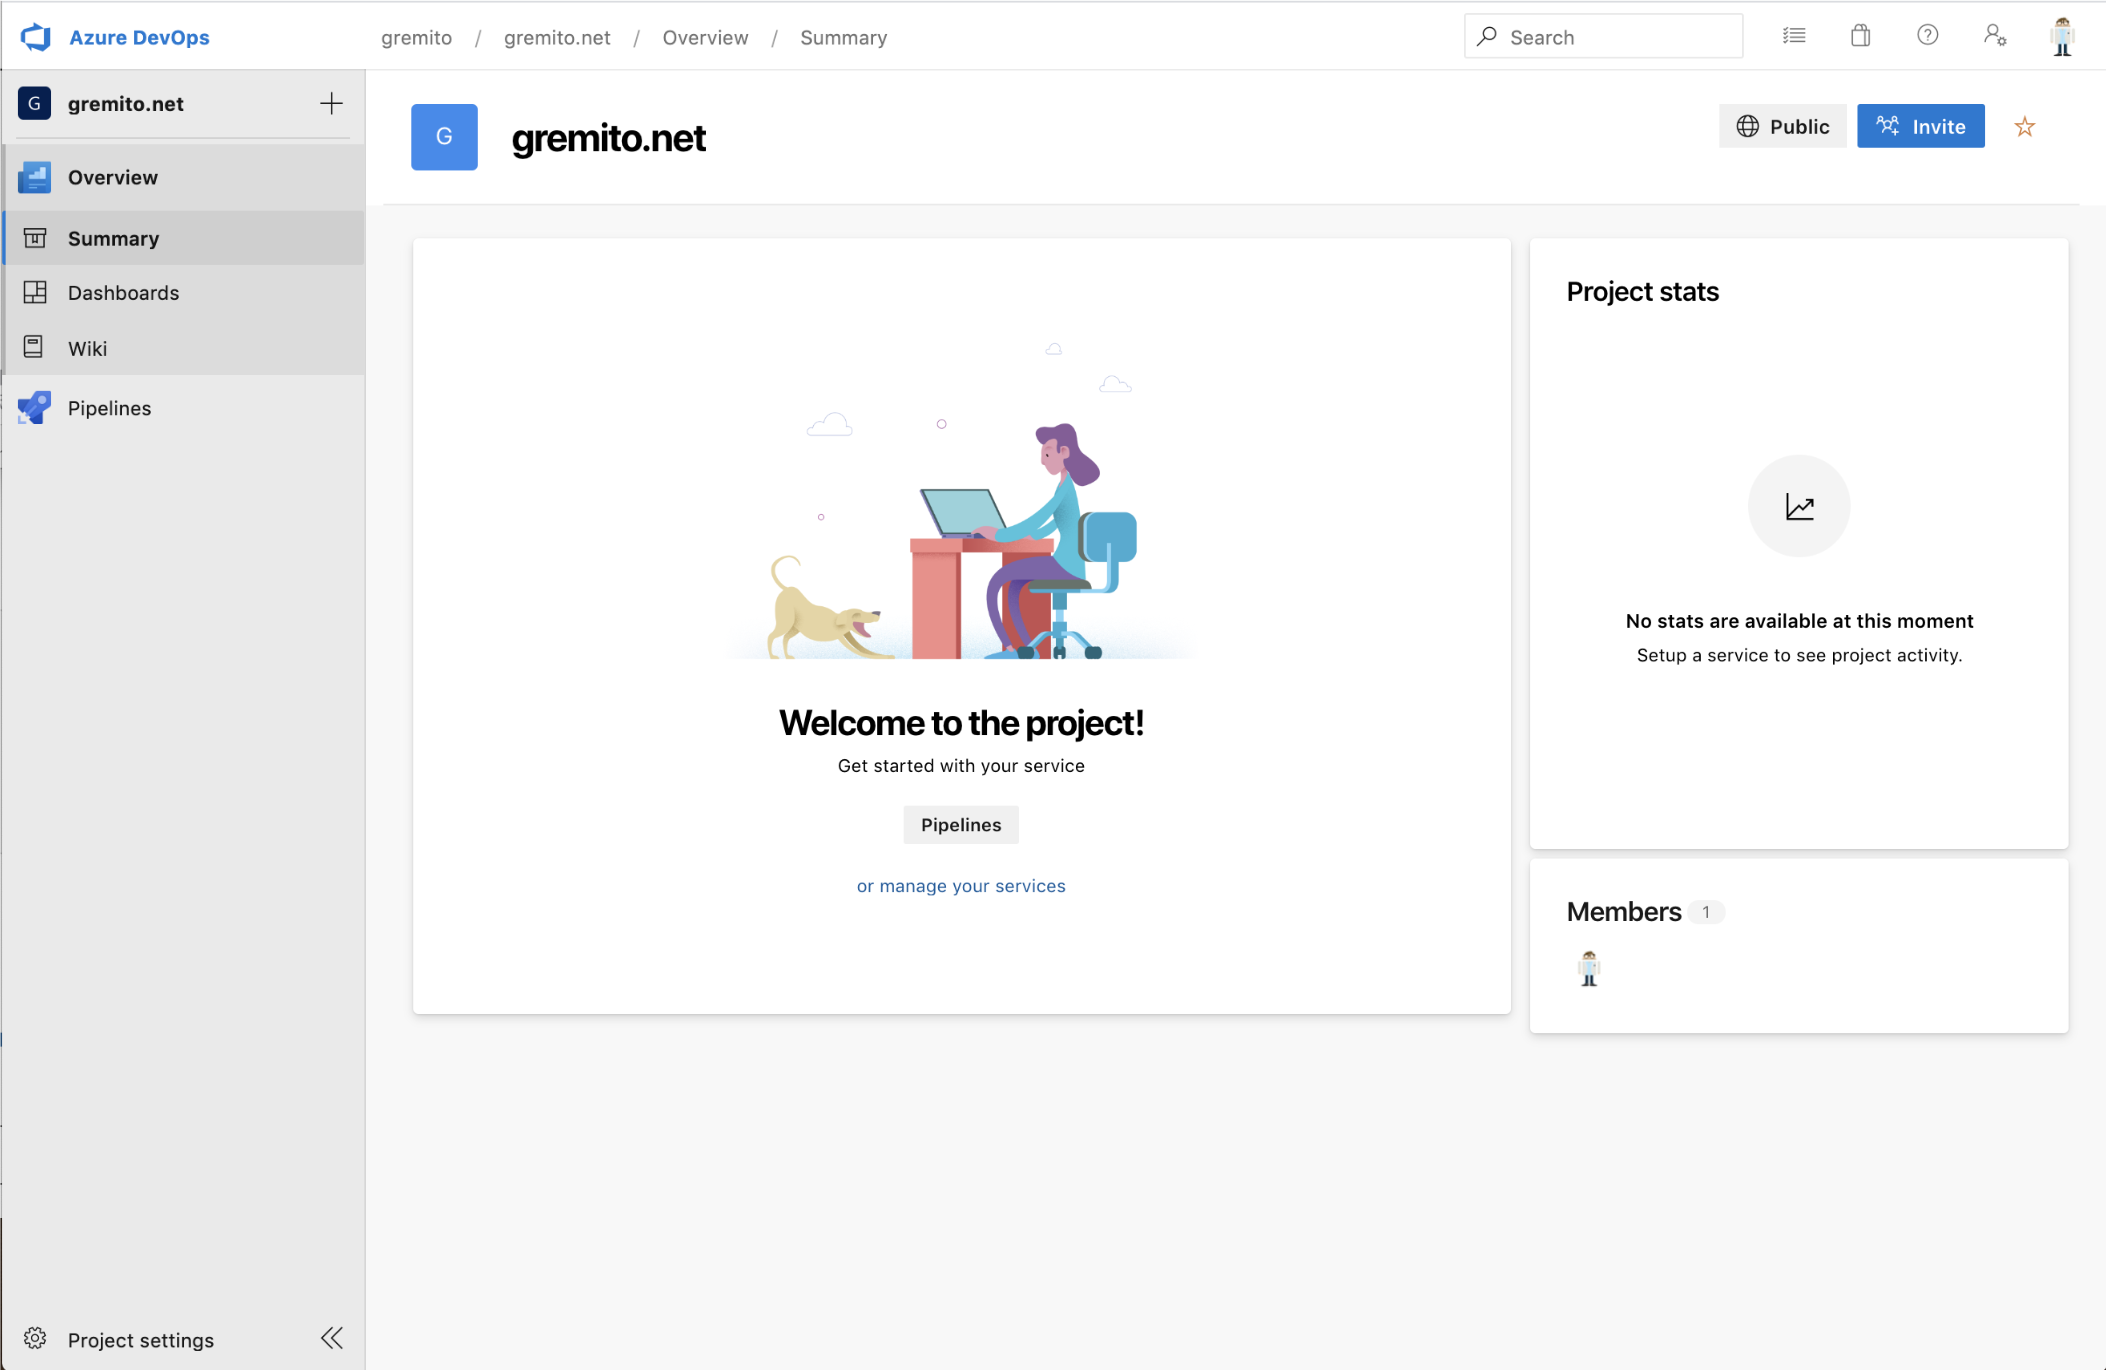Click the Invite button
Screen dimensions: 2106x1370
(x=1920, y=127)
